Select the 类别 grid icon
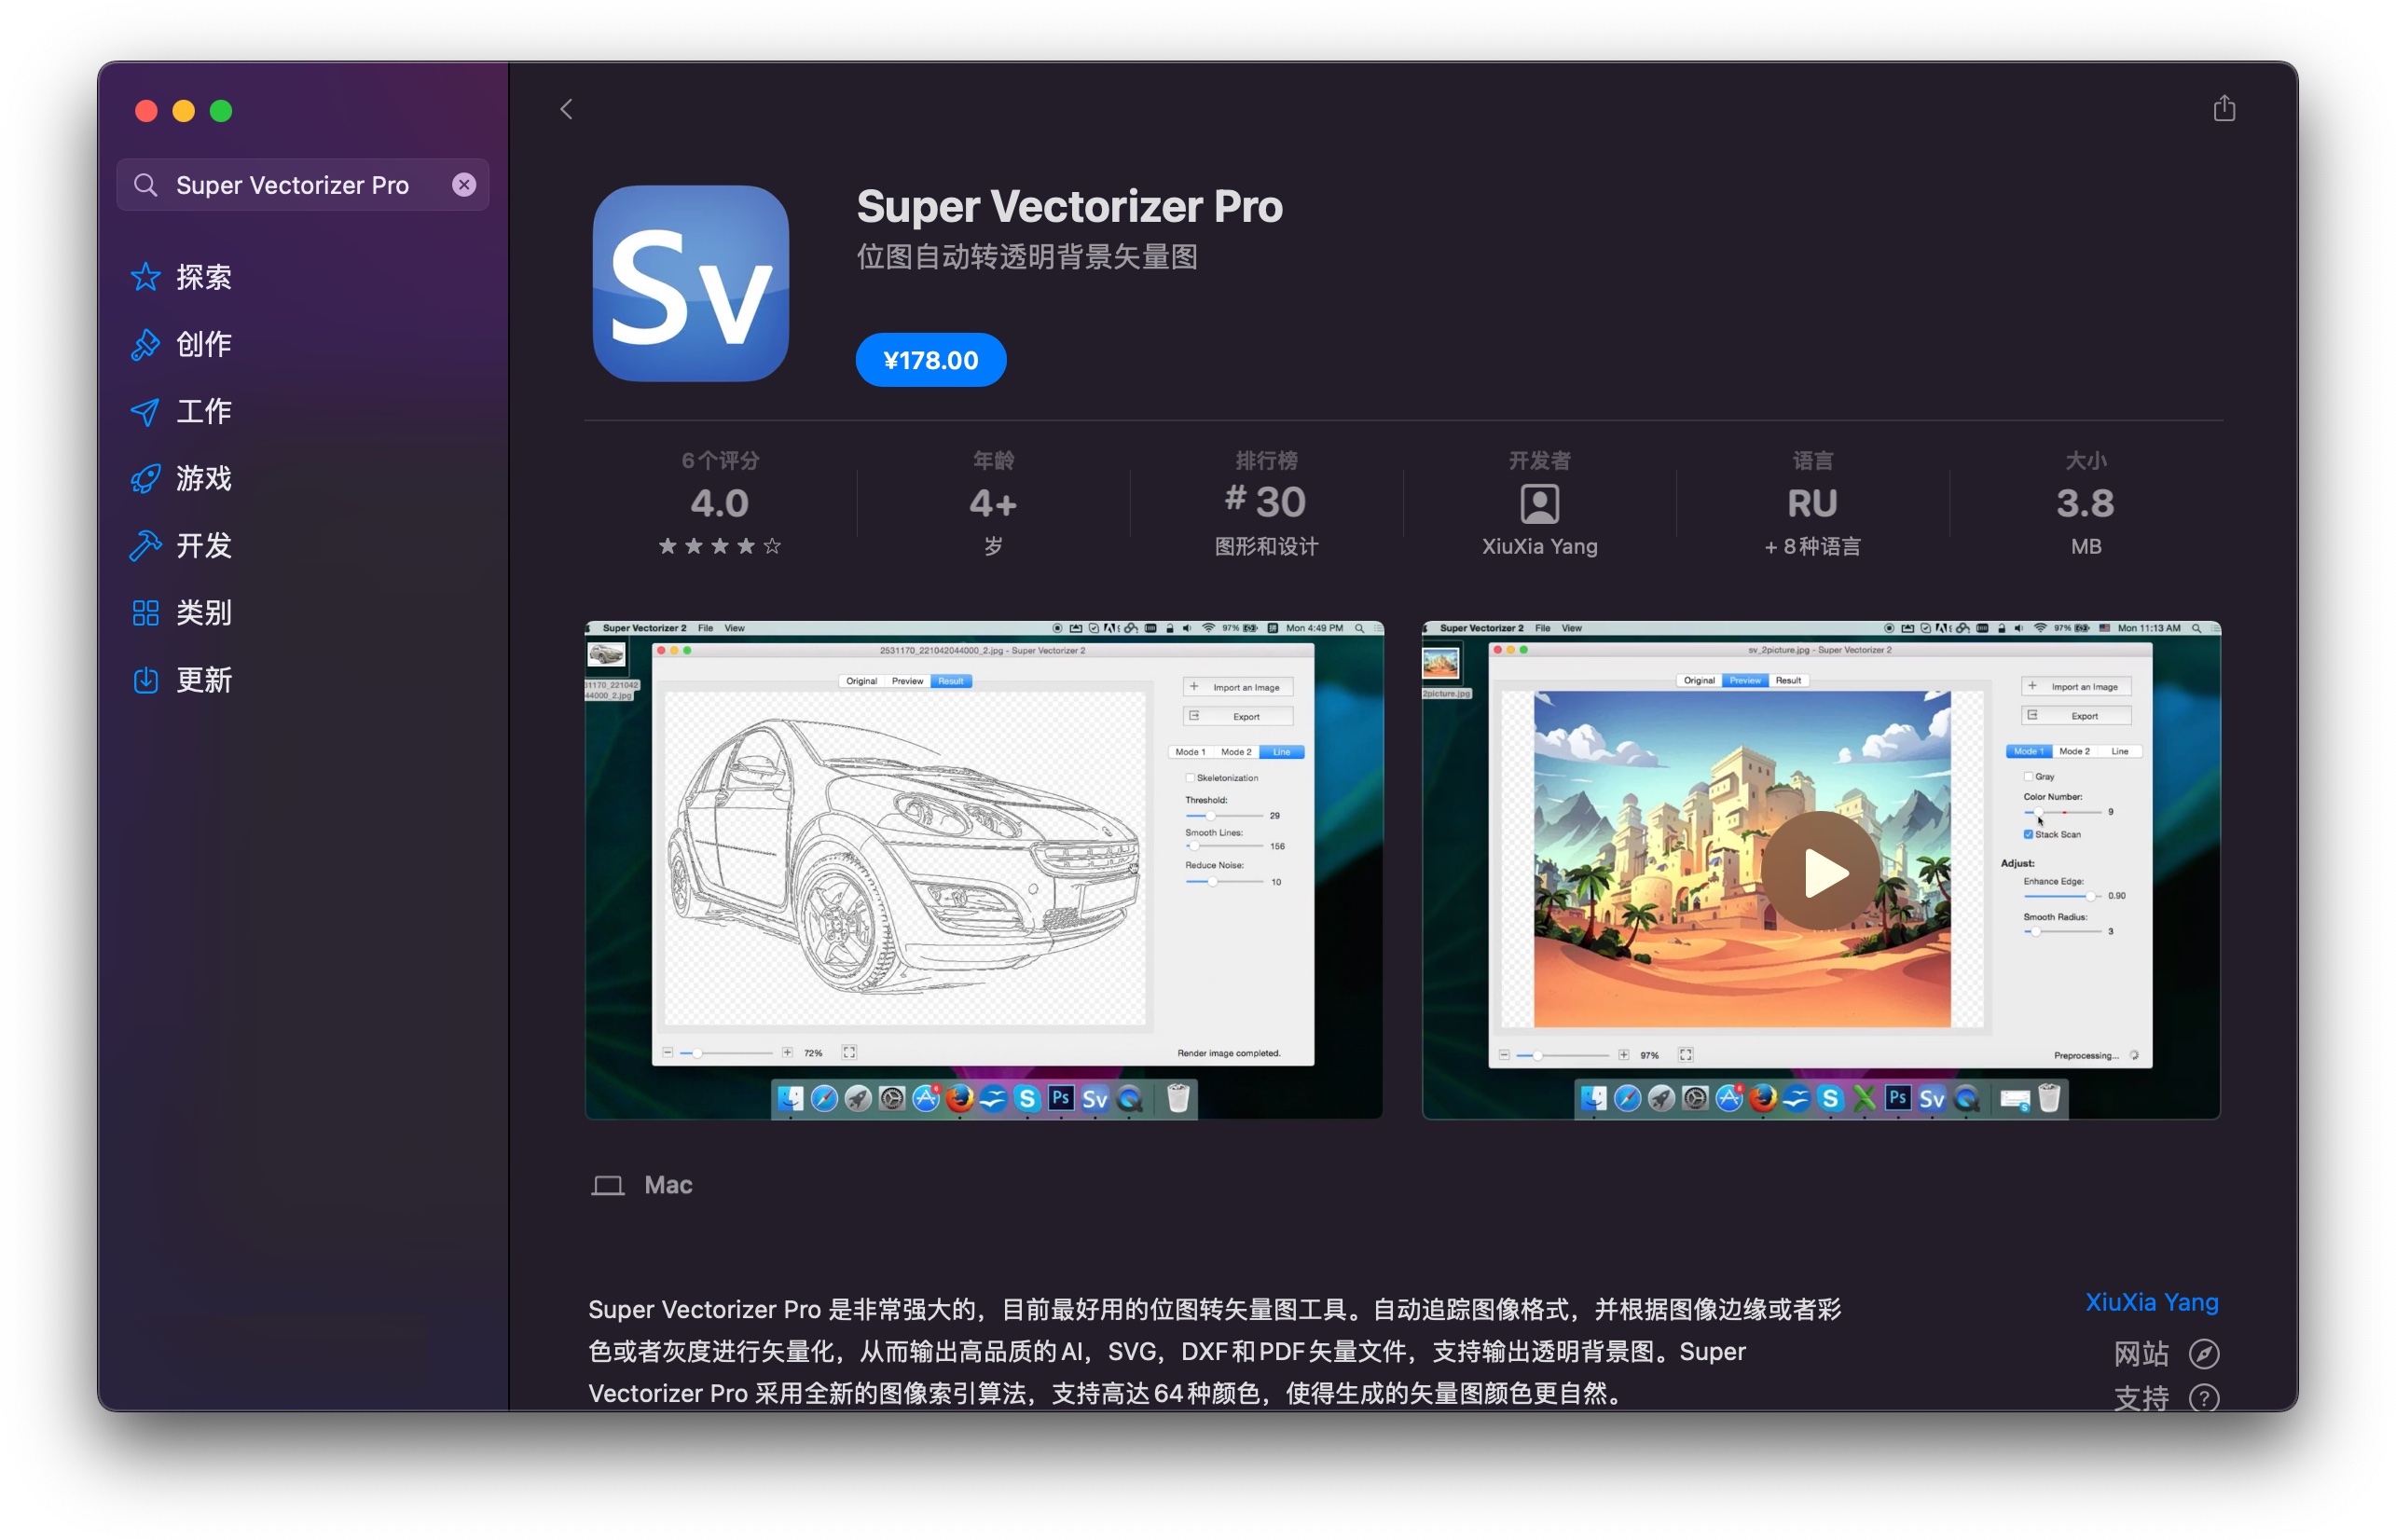The width and height of the screenshot is (2396, 1540). pyautogui.click(x=146, y=612)
